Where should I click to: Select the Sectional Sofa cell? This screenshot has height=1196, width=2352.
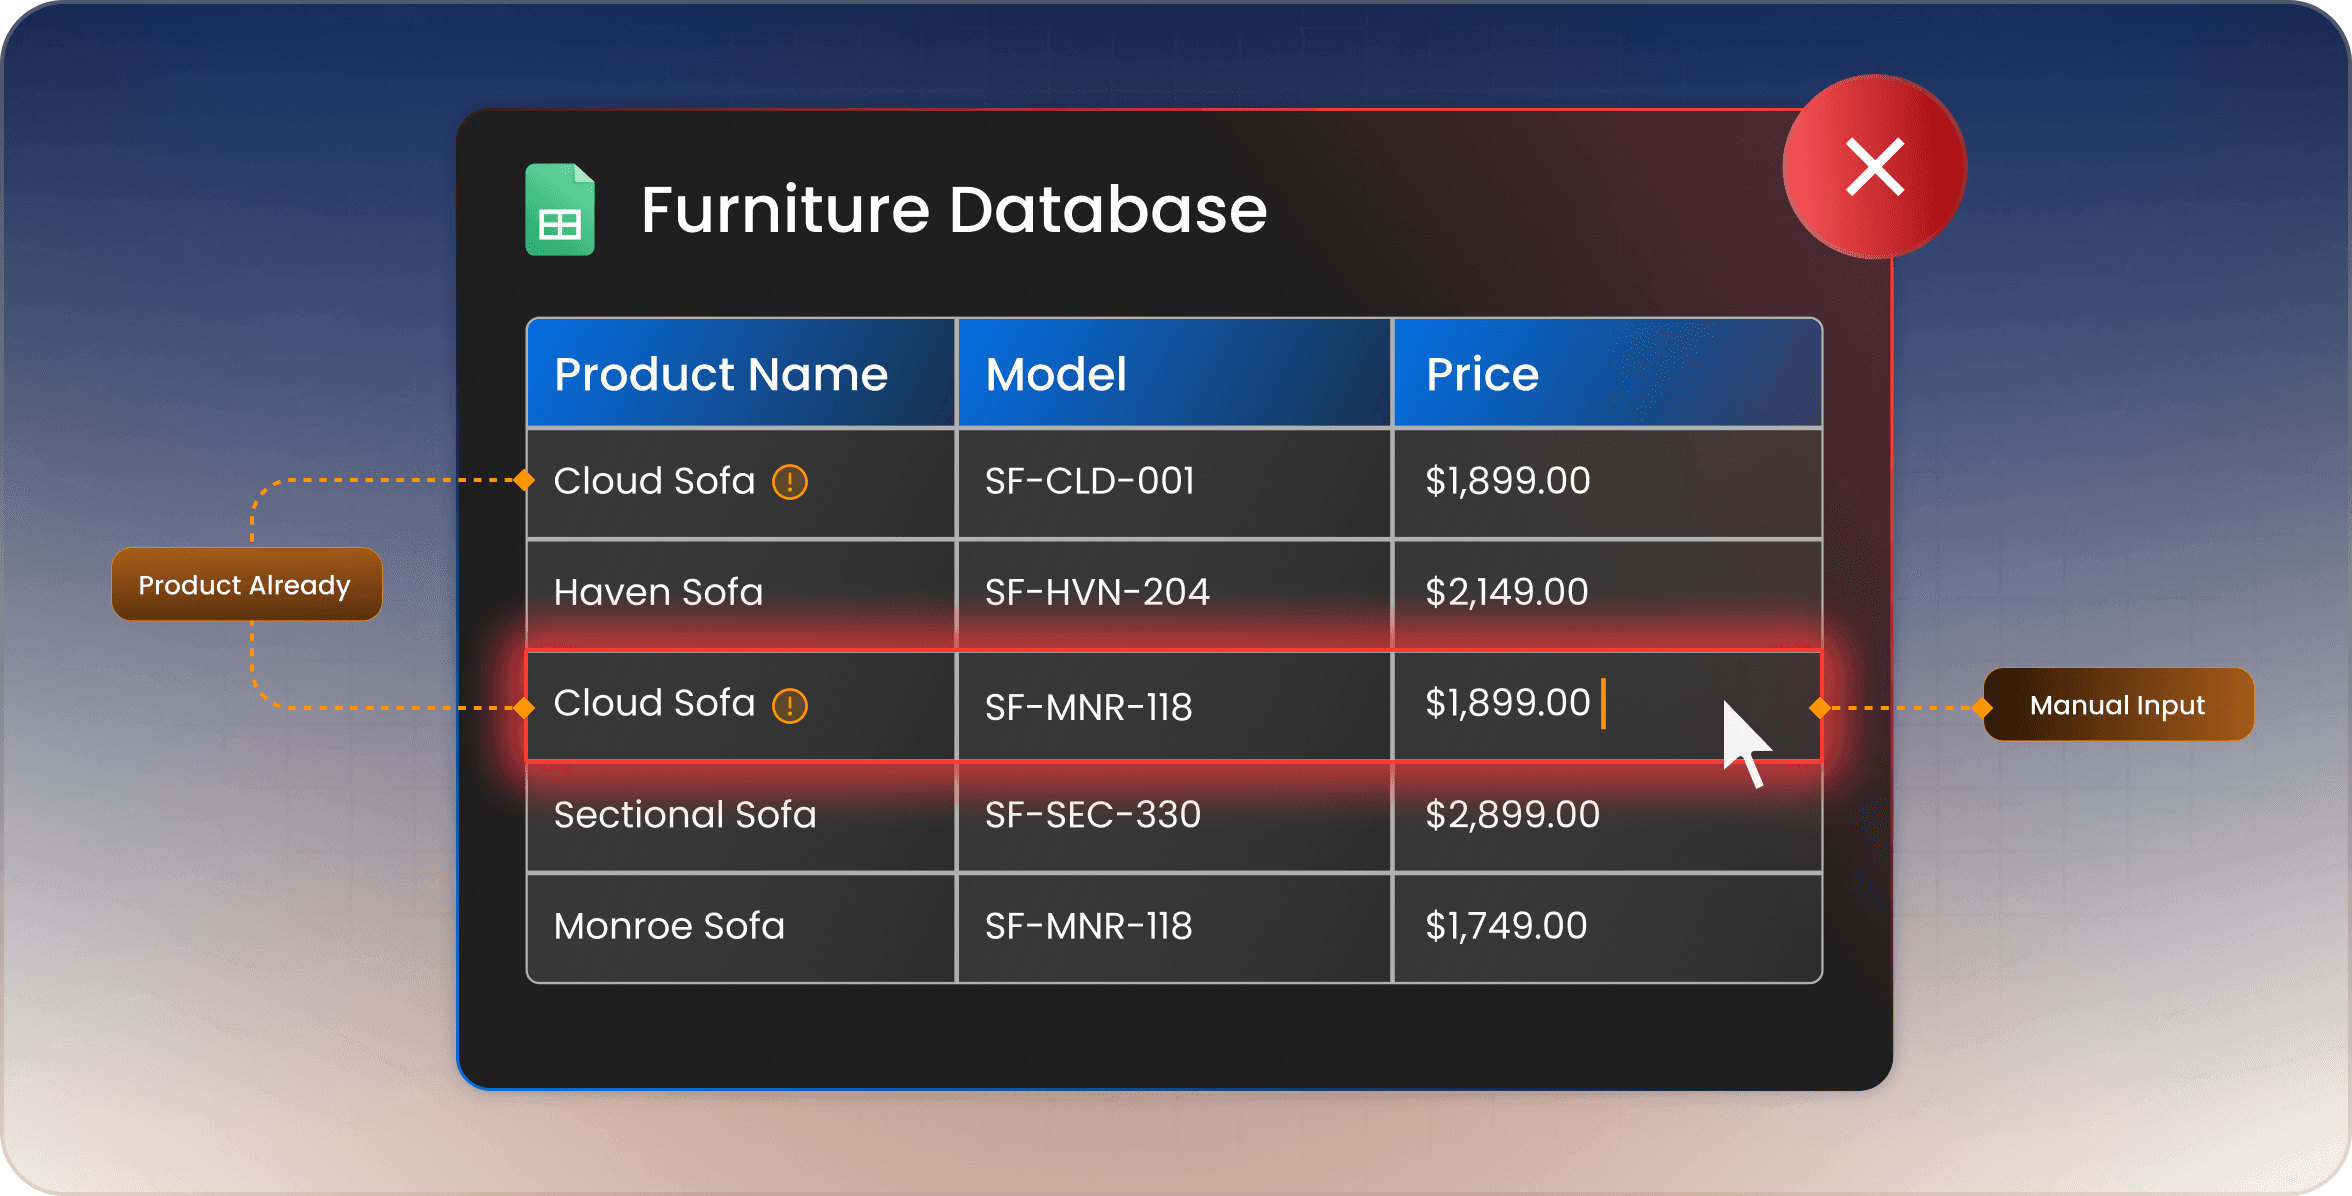[741, 817]
